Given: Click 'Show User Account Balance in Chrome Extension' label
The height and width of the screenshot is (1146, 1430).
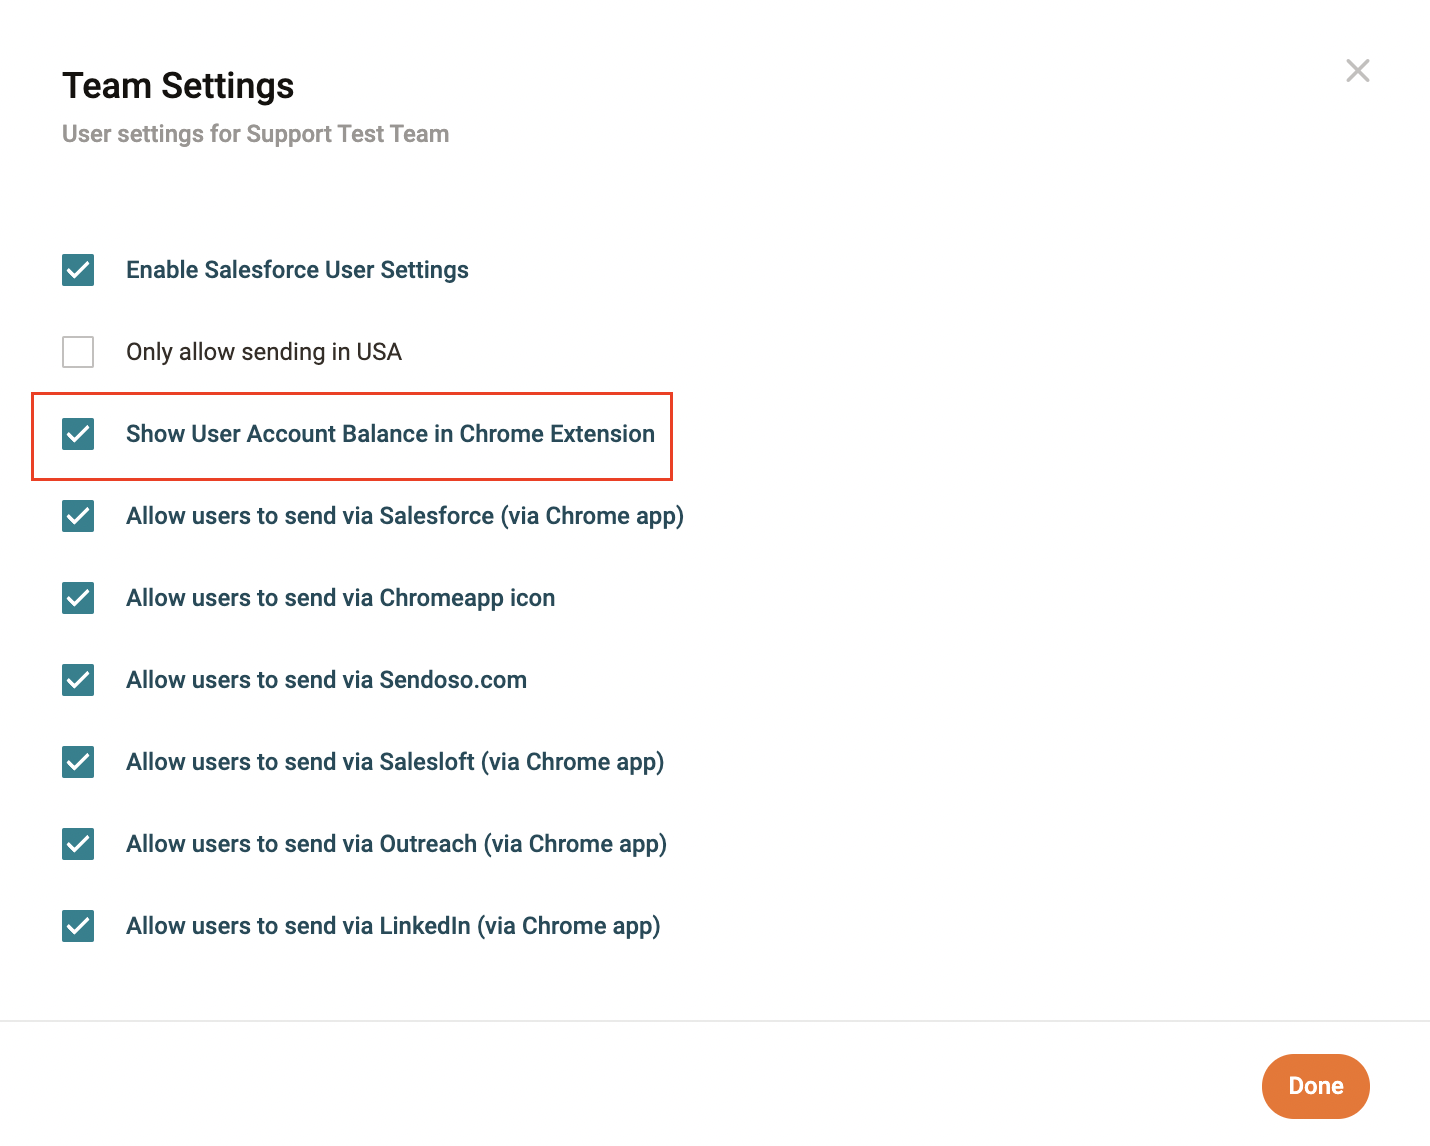Looking at the screenshot, I should pyautogui.click(x=390, y=434).
